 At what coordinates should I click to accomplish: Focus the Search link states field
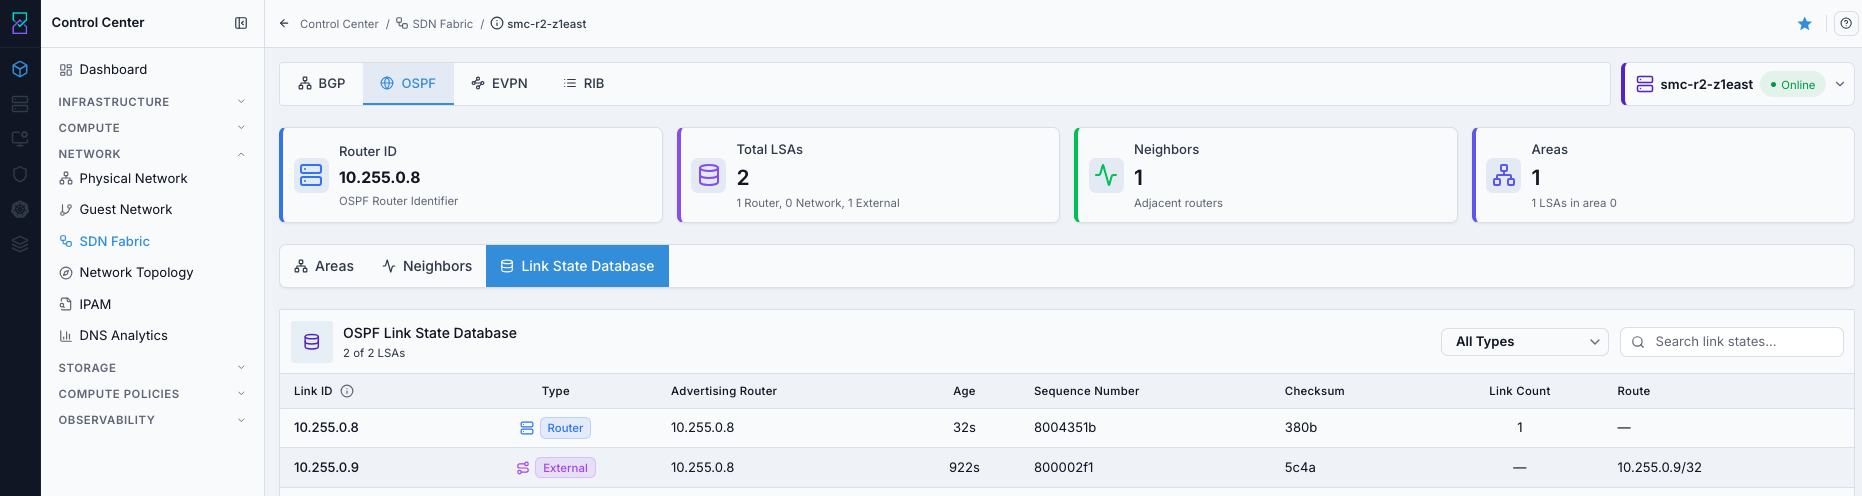[1731, 342]
